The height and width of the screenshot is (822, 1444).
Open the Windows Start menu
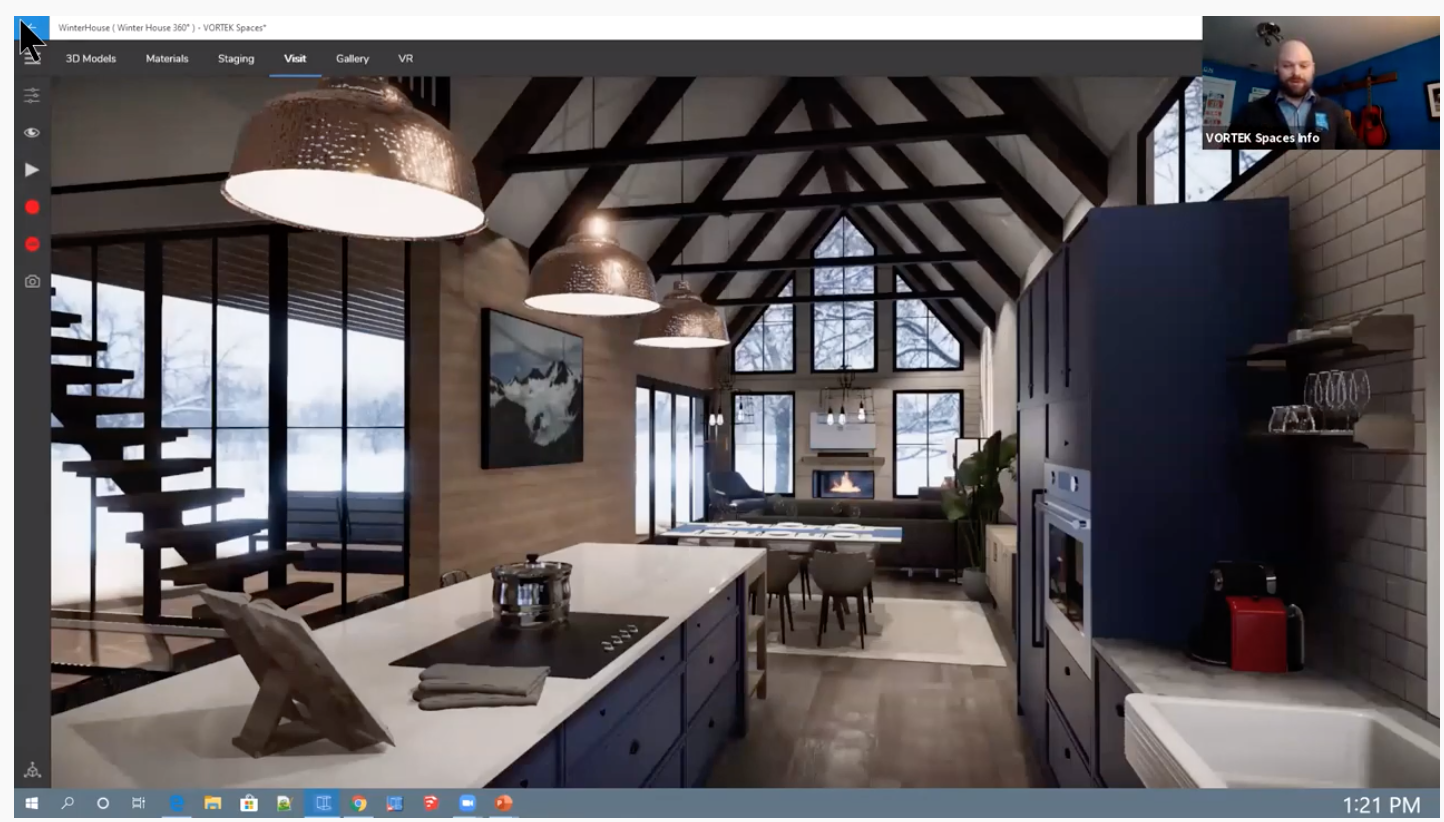(30, 802)
